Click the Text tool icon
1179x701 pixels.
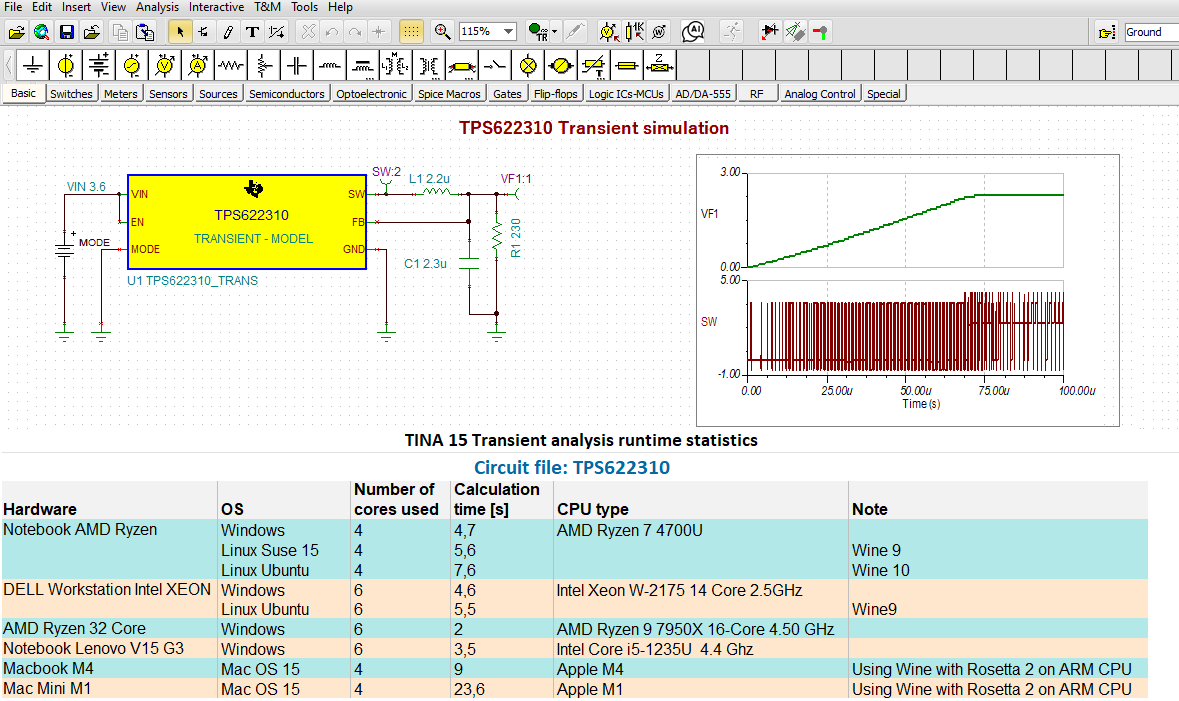[252, 32]
